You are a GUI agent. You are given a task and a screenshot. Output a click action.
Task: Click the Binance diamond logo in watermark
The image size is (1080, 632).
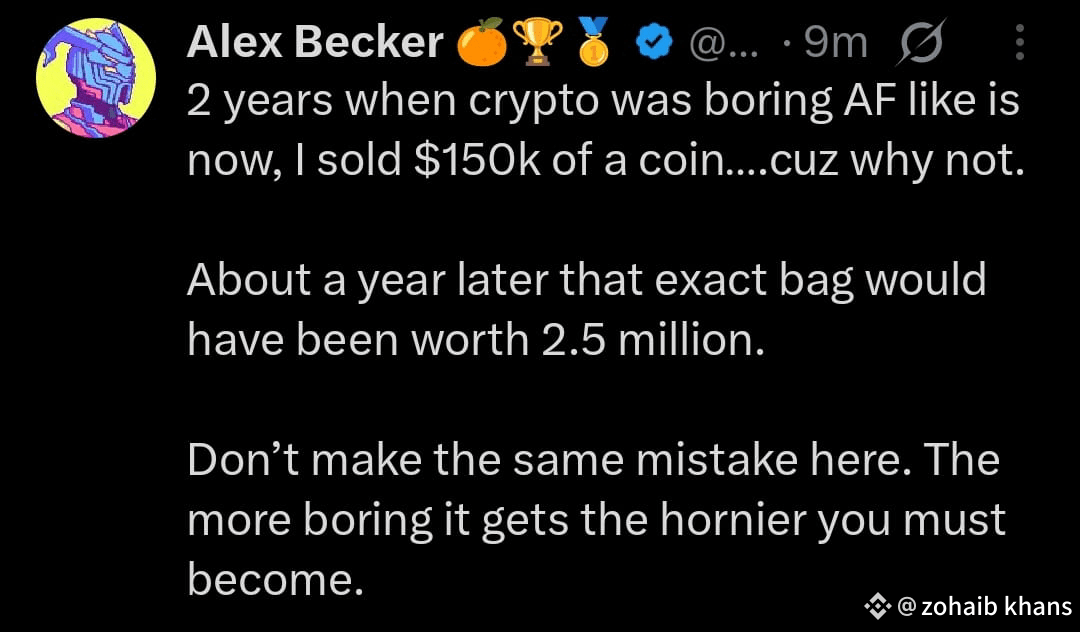878,606
